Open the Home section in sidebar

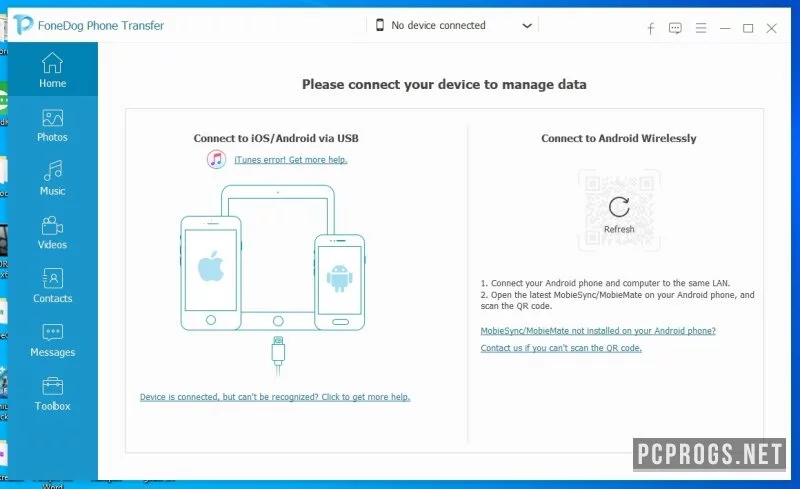click(x=53, y=69)
